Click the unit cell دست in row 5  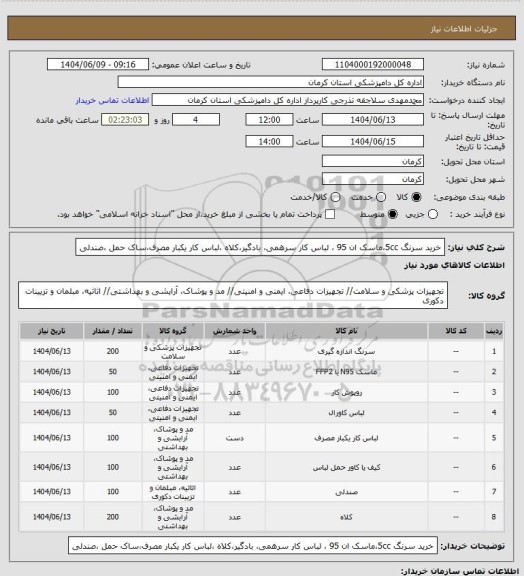click(x=234, y=438)
